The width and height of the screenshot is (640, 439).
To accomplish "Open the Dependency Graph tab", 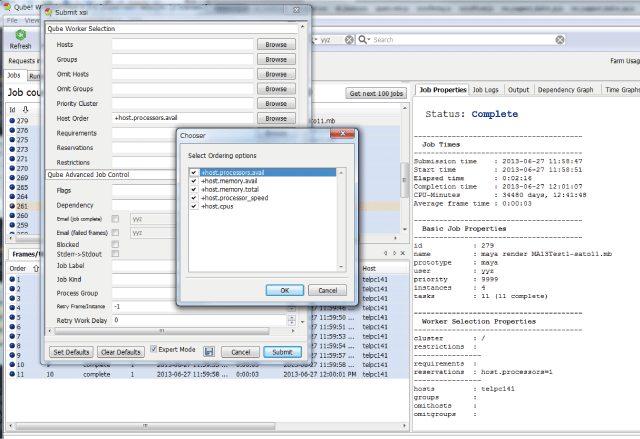I will click(x=565, y=90).
